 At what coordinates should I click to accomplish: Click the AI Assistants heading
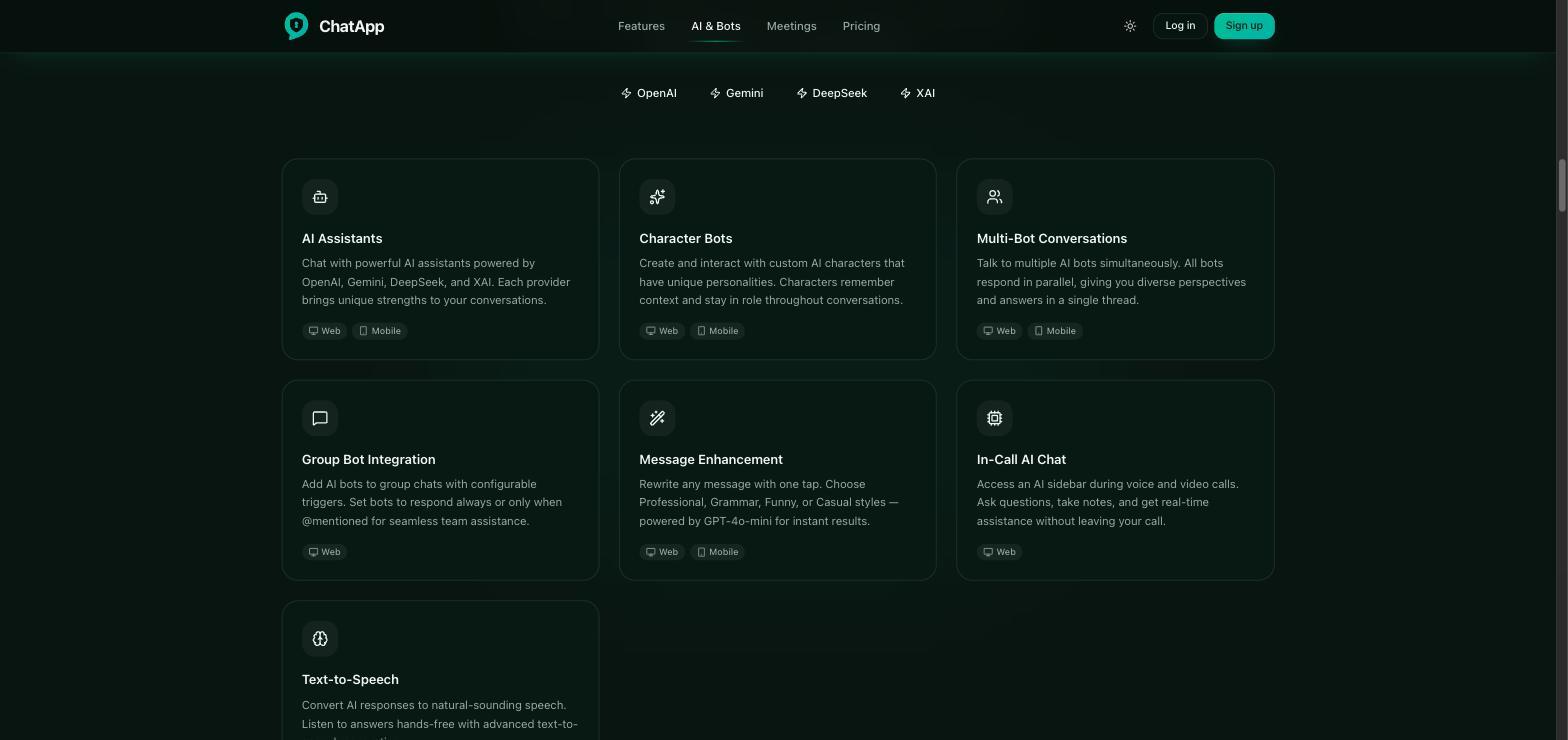click(x=342, y=238)
